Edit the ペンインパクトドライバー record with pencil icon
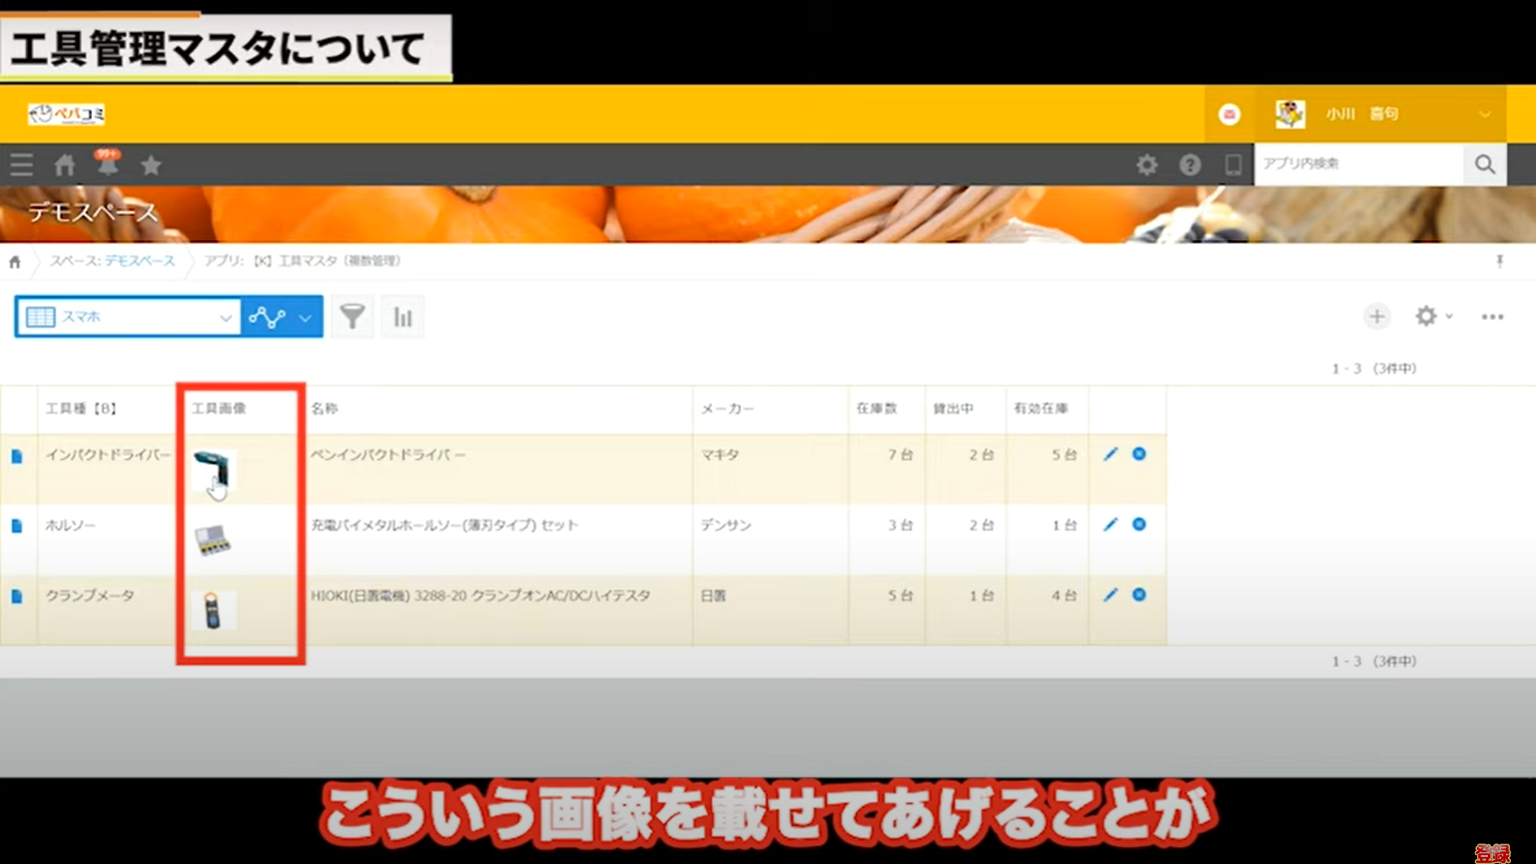This screenshot has height=864, width=1536. coord(1109,454)
